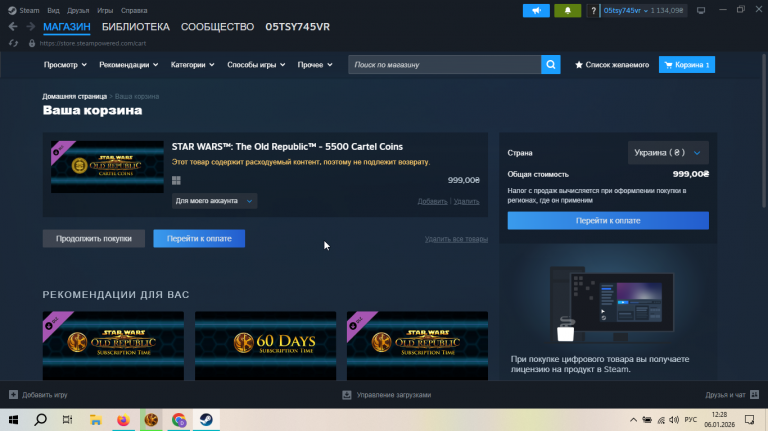Click the Windows platform icon on cart item
The height and width of the screenshot is (431, 768).
pyautogui.click(x=176, y=180)
